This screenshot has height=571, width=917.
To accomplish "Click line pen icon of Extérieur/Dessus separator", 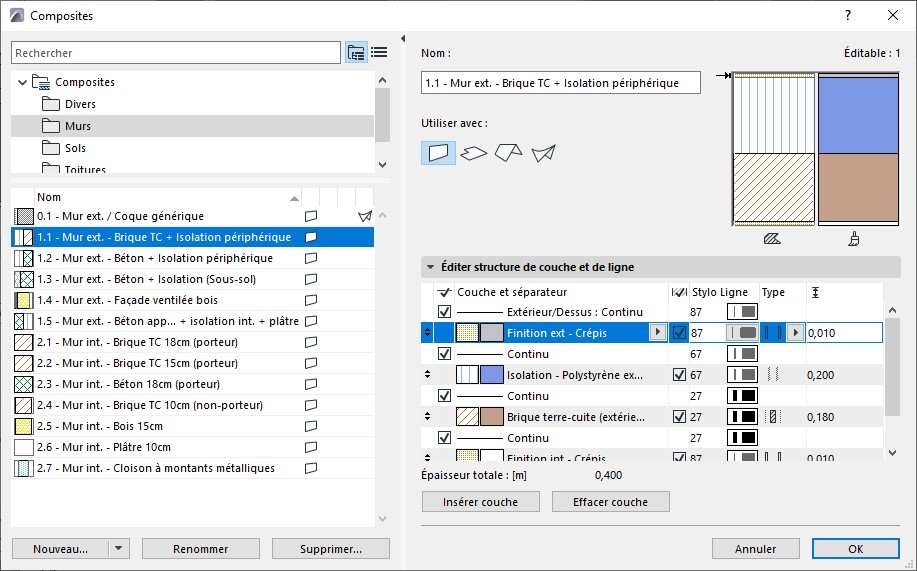I will 742,312.
